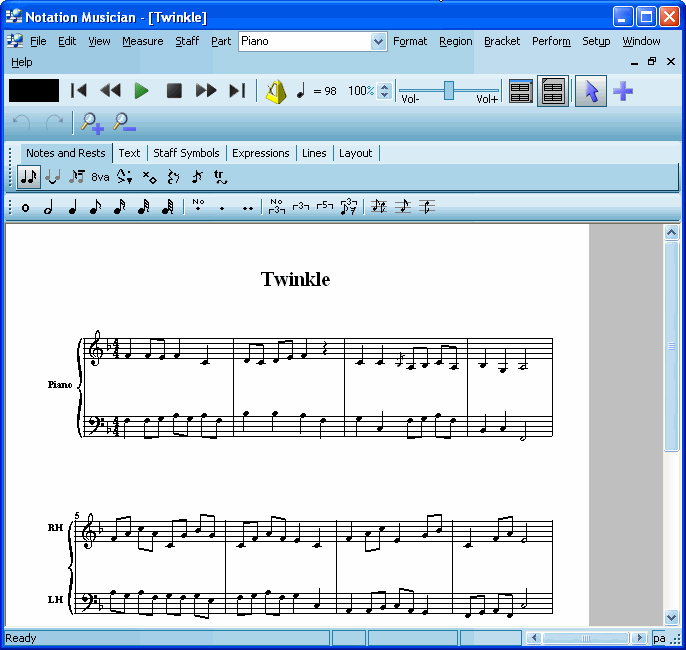Image resolution: width=686 pixels, height=650 pixels.
Task: Open the Measure menu
Action: point(142,41)
